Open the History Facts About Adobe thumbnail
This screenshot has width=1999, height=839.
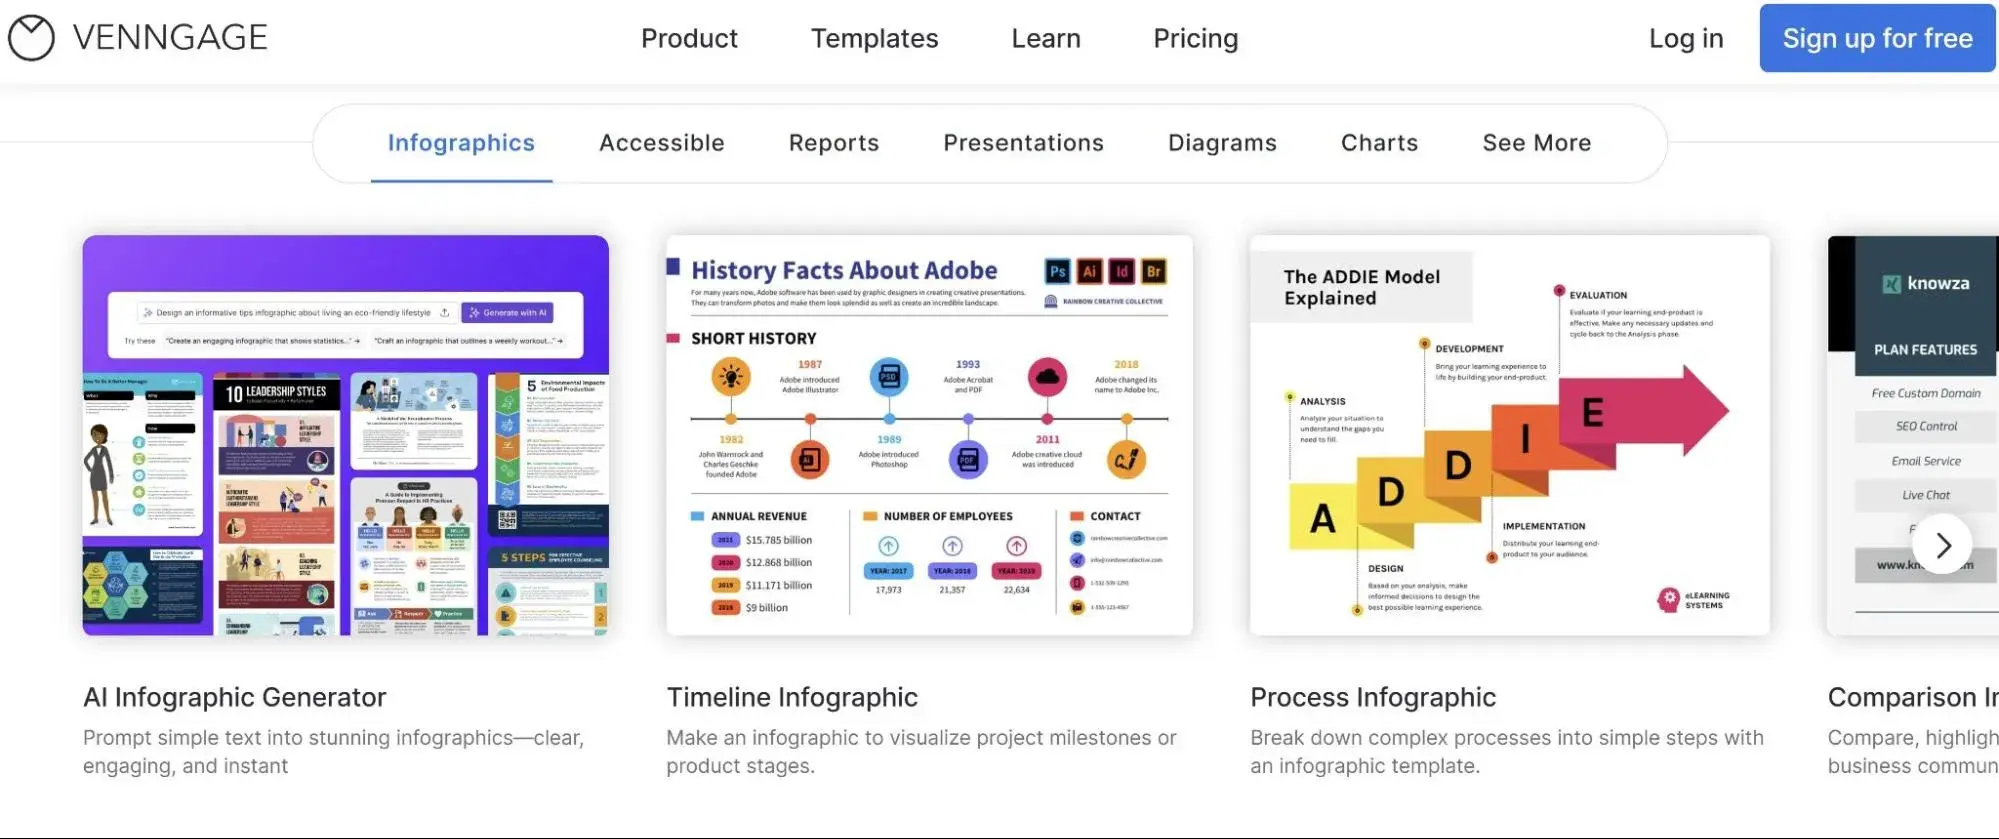tap(929, 435)
